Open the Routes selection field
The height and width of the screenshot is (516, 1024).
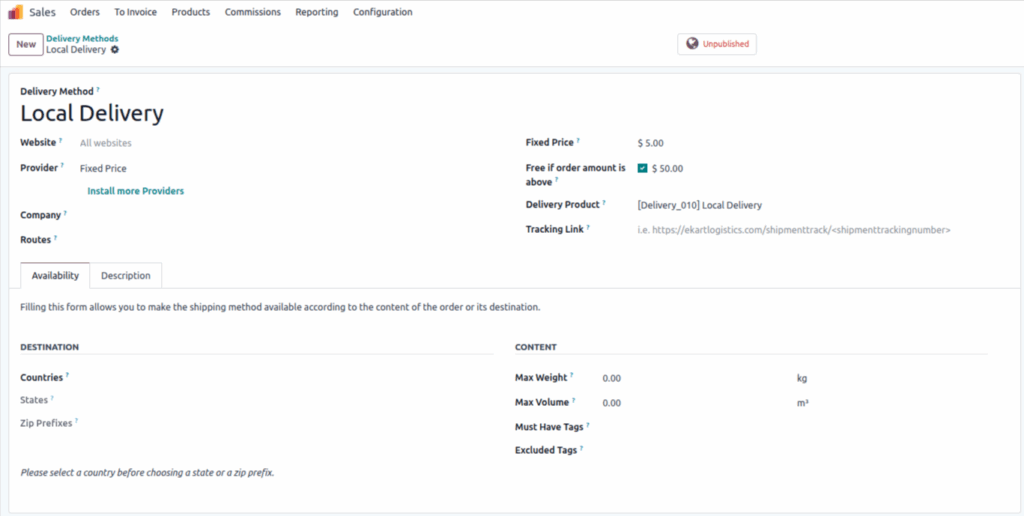pos(287,240)
